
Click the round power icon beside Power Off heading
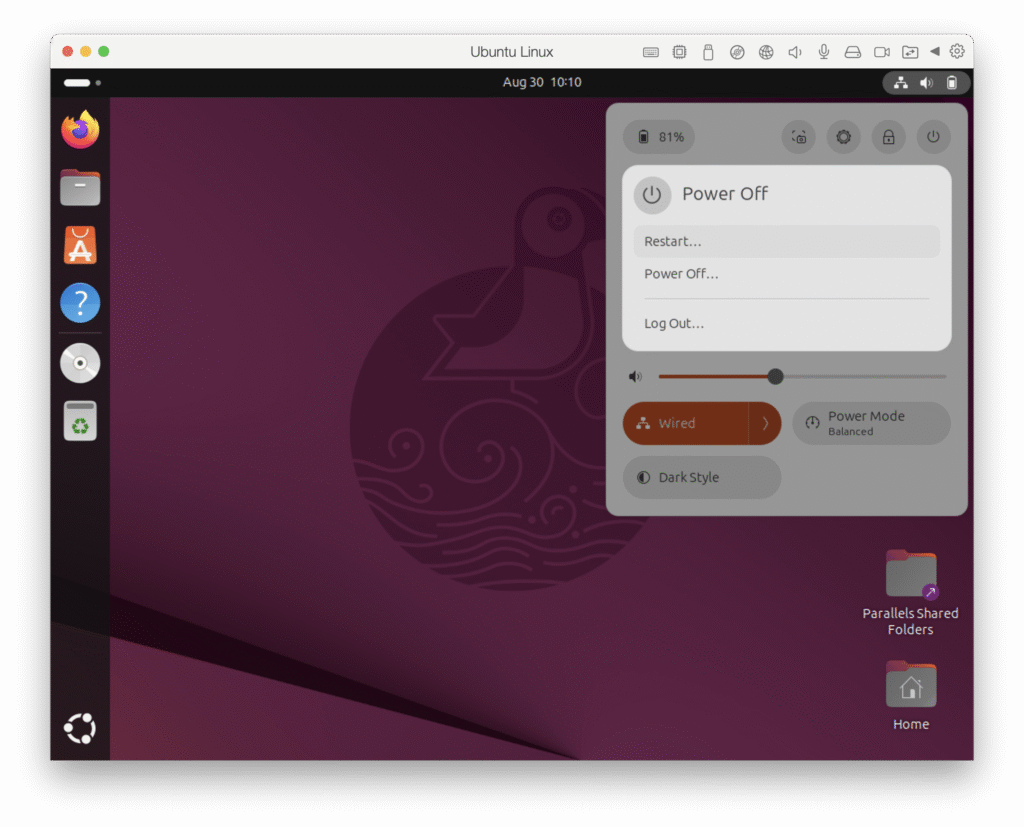[x=652, y=195]
